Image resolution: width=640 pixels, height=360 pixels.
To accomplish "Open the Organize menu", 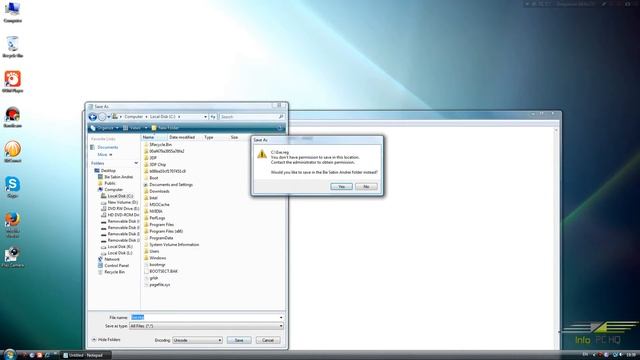I will pyautogui.click(x=104, y=128).
